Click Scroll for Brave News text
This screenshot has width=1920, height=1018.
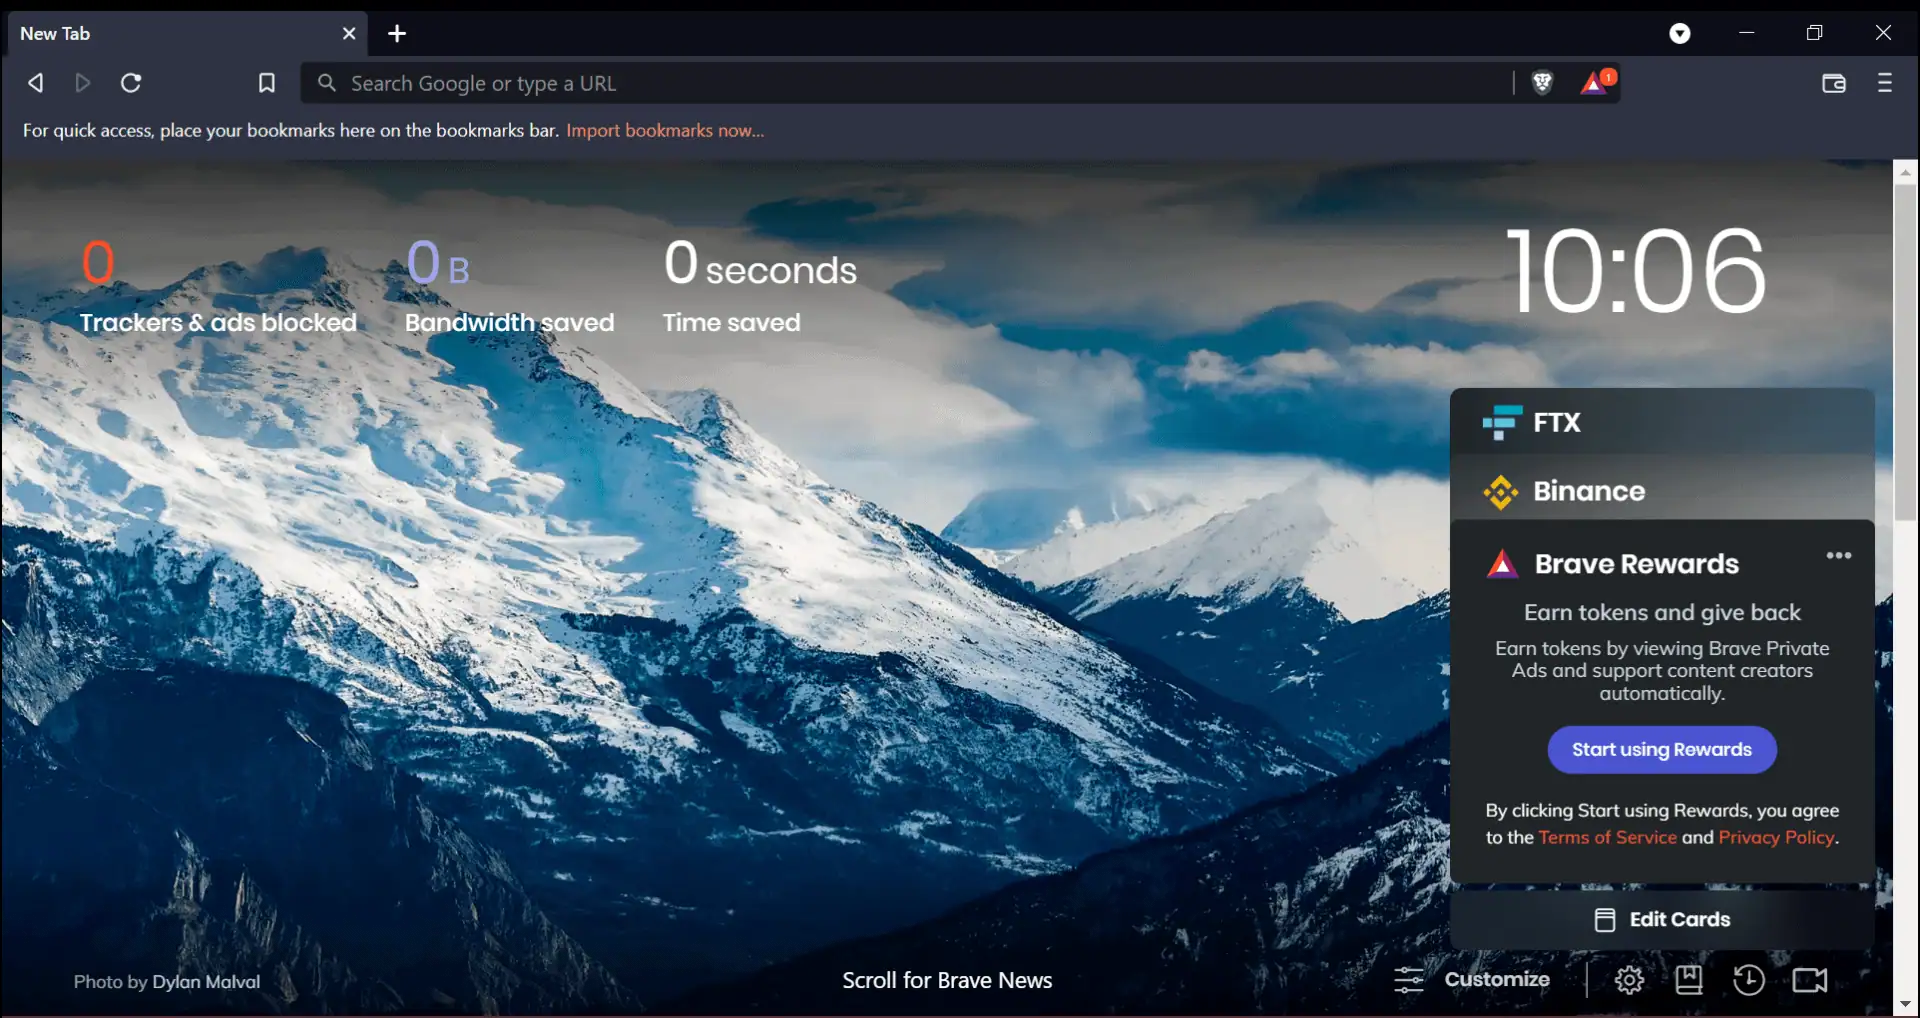(947, 980)
